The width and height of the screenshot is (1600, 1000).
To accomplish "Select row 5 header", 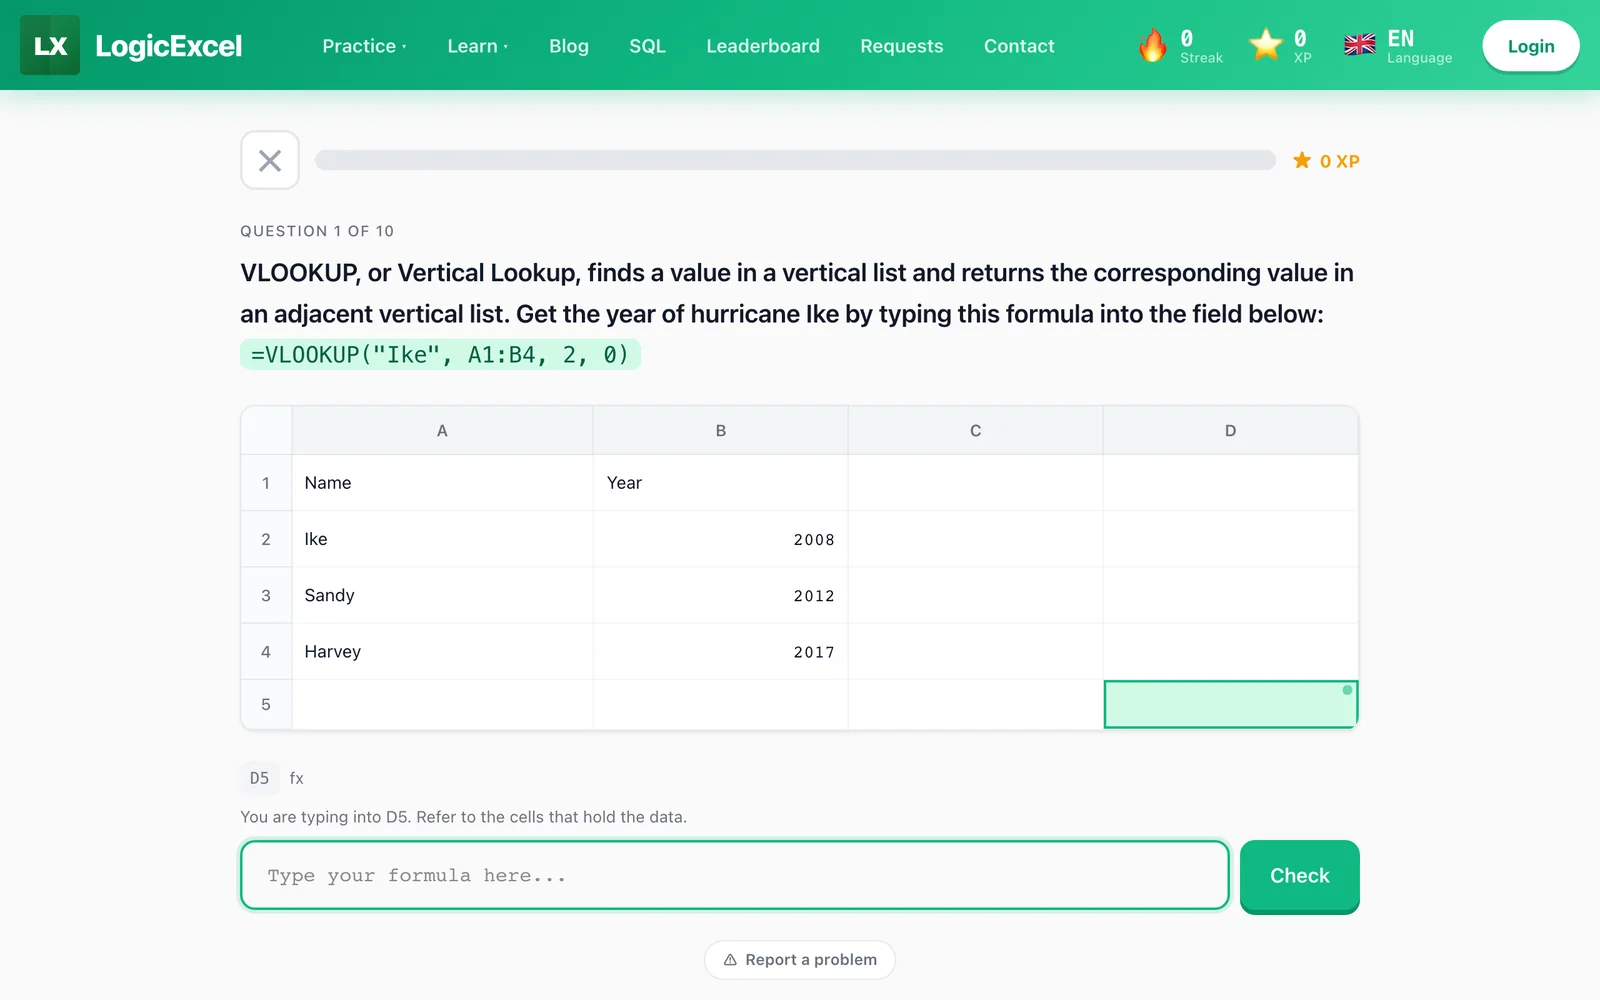I will (x=266, y=704).
